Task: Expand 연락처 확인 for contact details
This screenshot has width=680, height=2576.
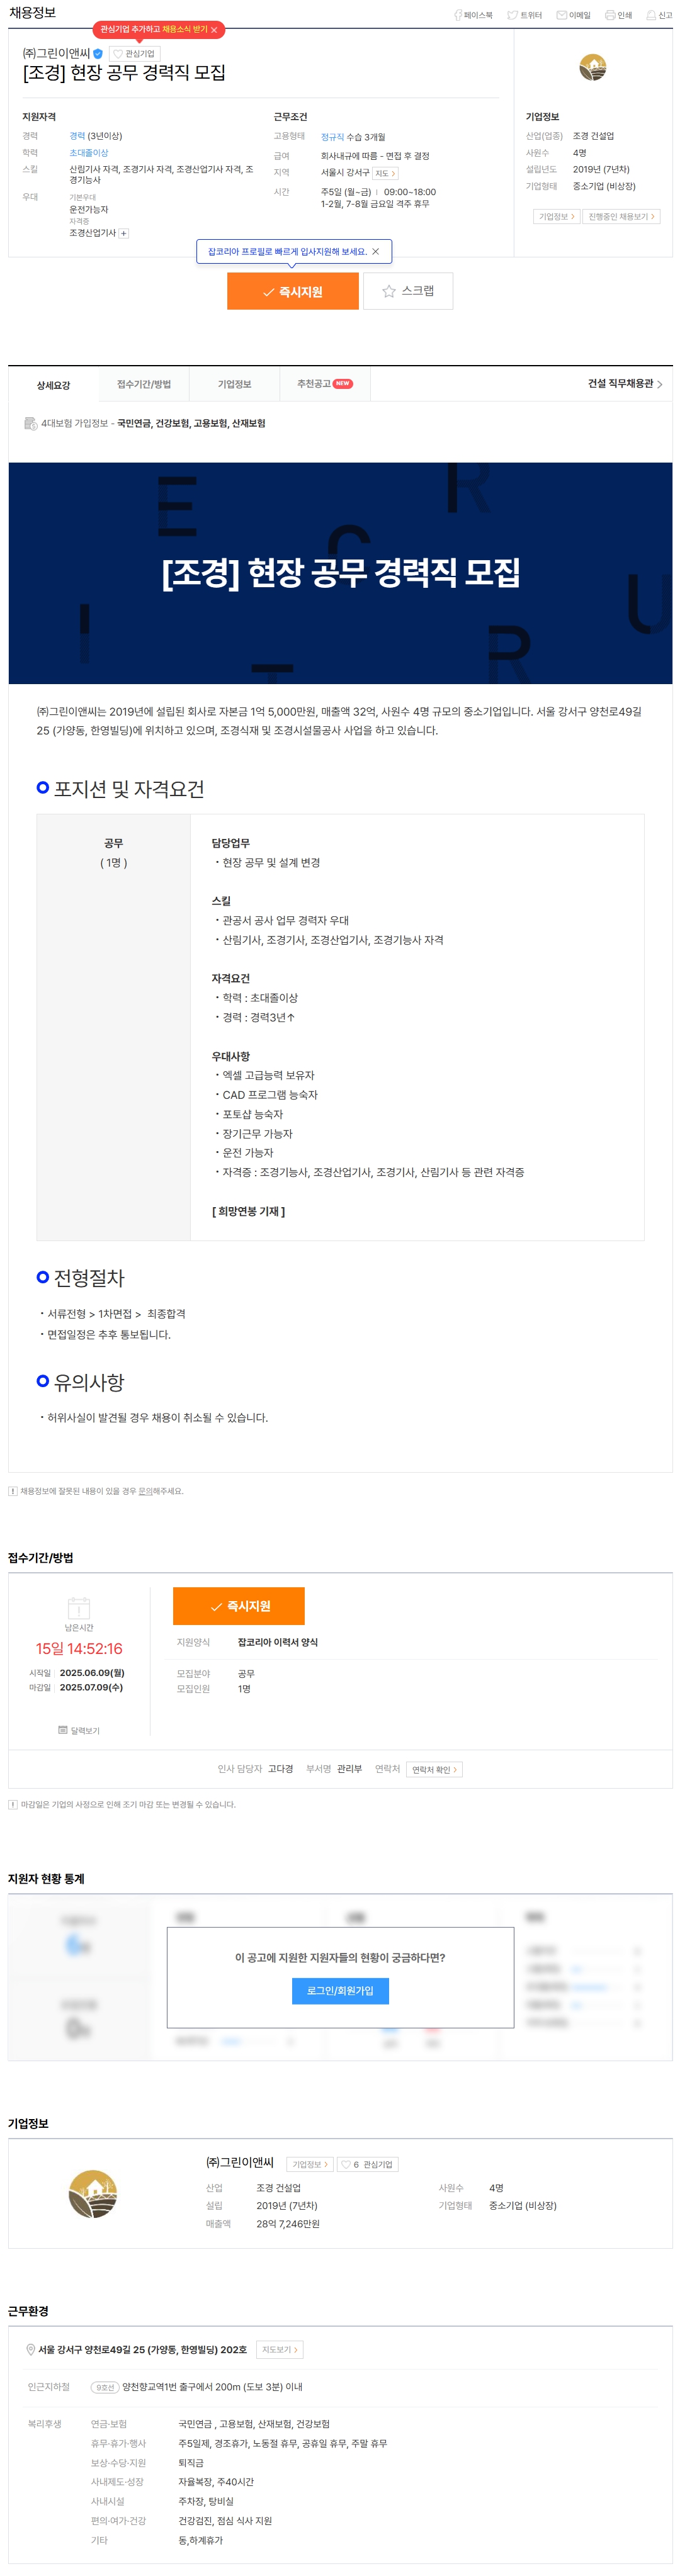Action: tap(434, 1769)
